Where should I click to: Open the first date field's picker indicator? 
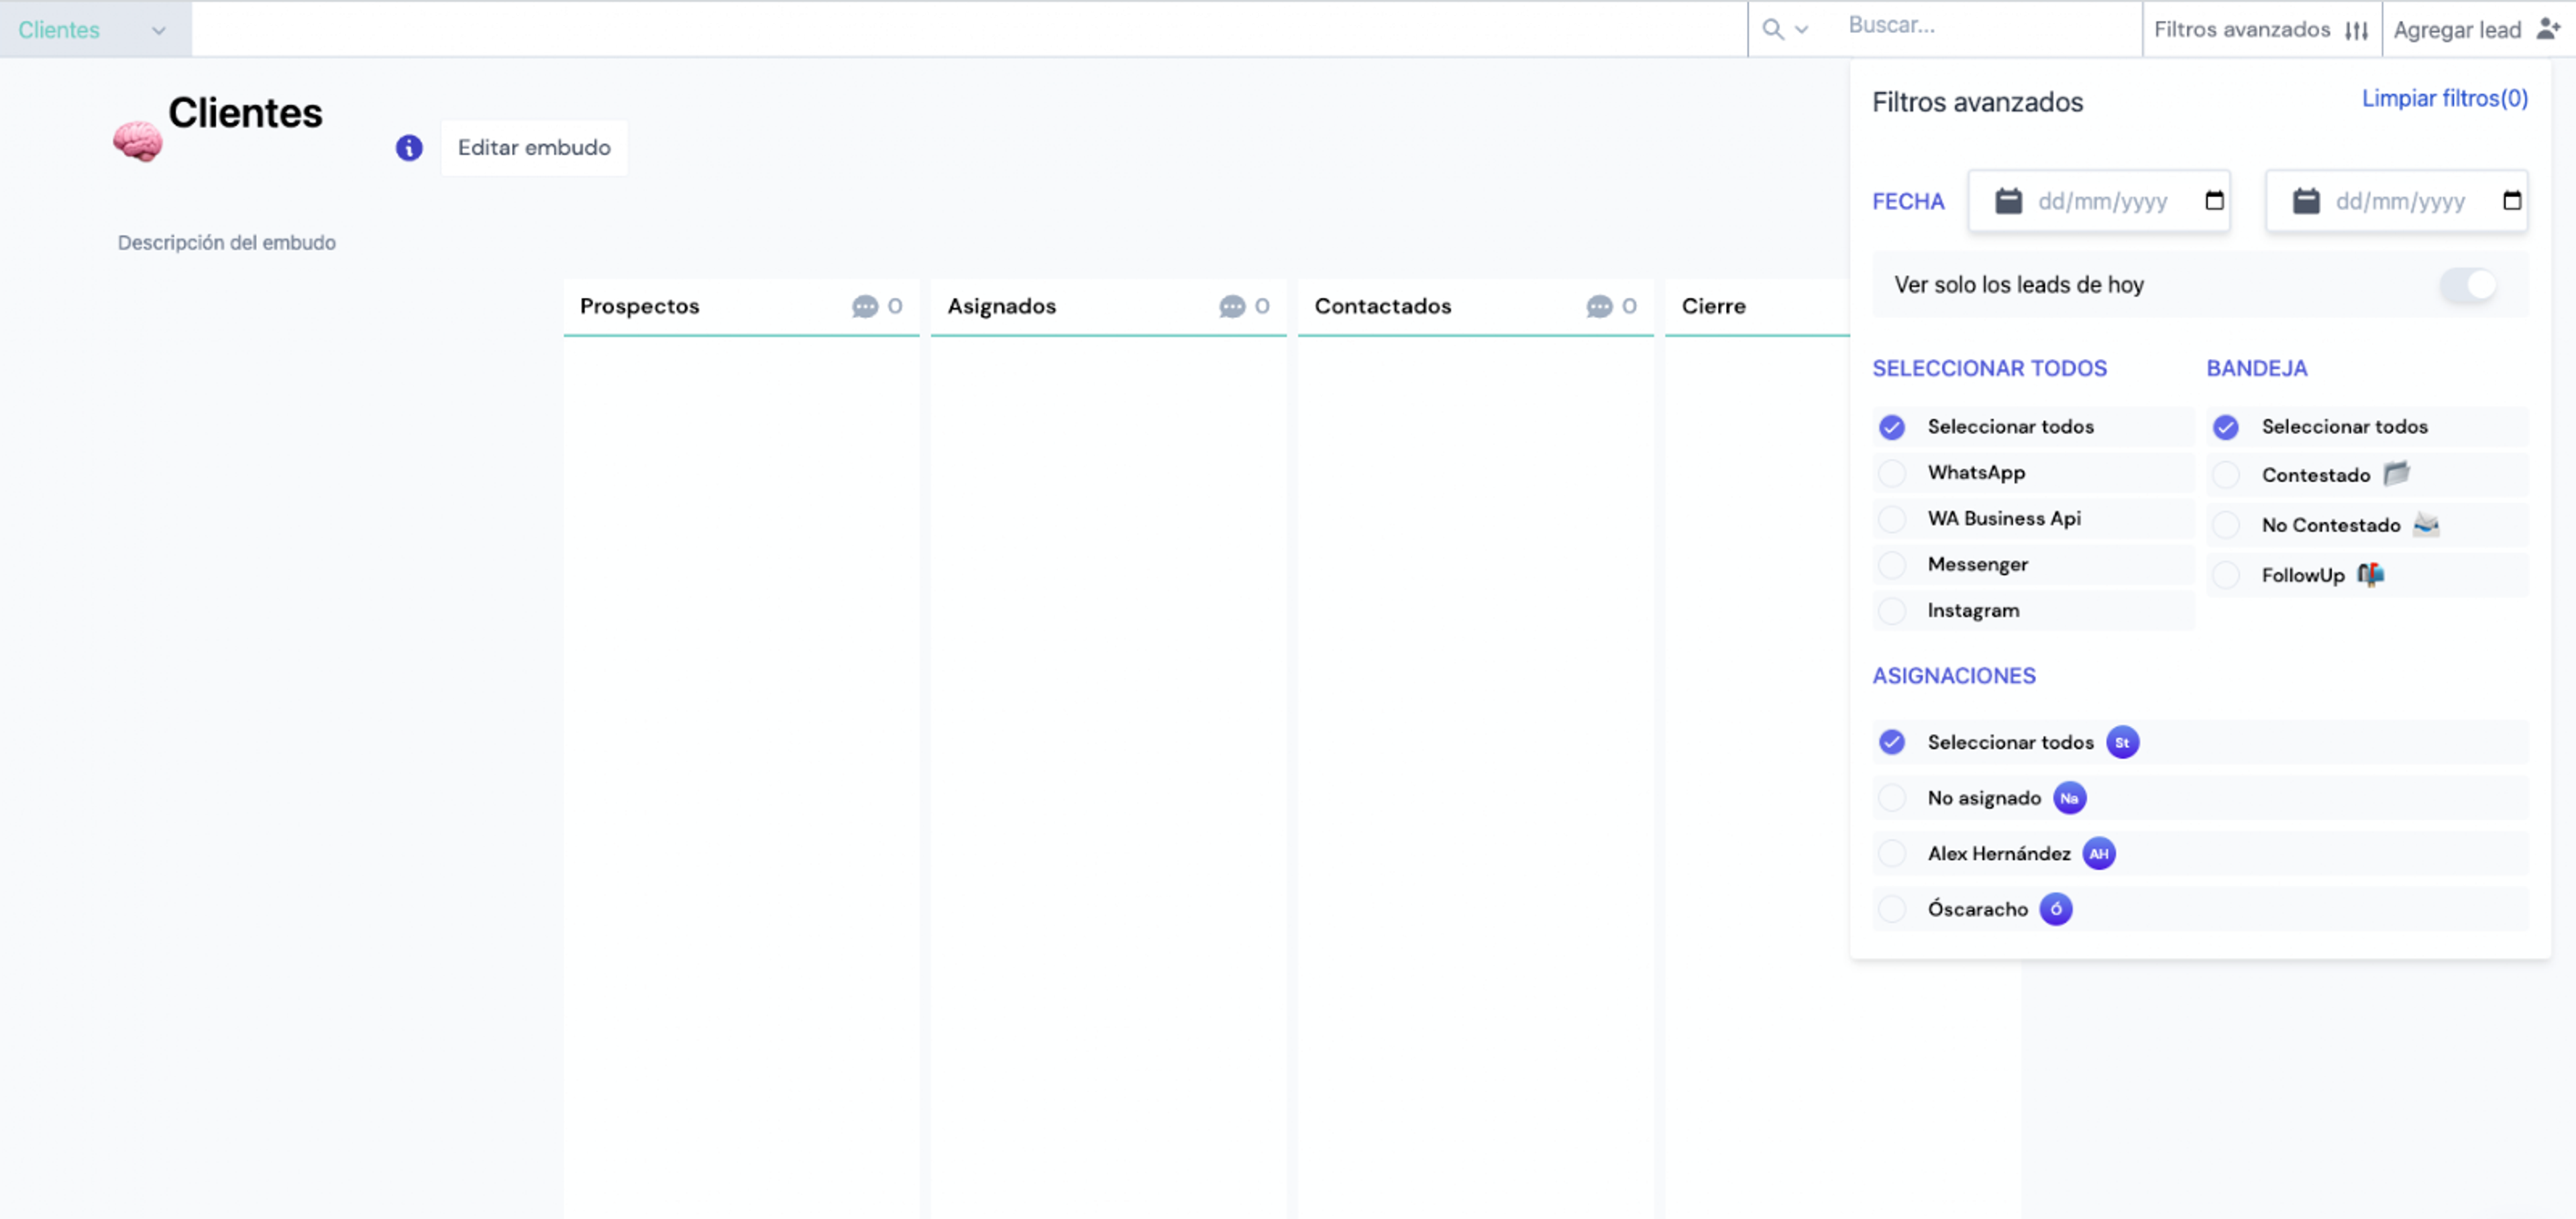click(2214, 201)
